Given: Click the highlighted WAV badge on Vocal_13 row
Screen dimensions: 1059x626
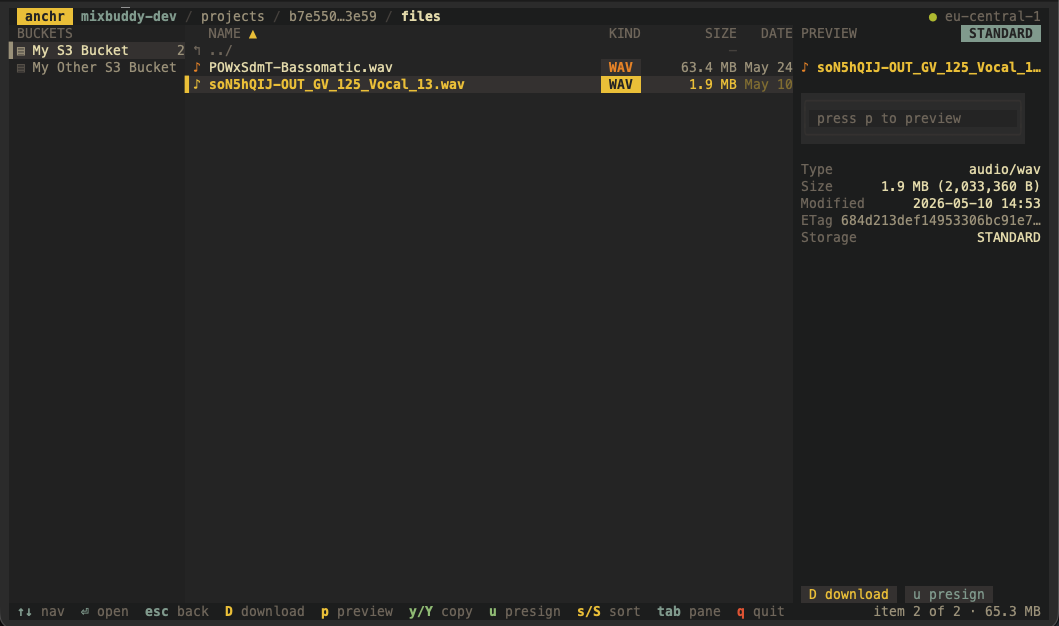Looking at the screenshot, I should tap(621, 84).
